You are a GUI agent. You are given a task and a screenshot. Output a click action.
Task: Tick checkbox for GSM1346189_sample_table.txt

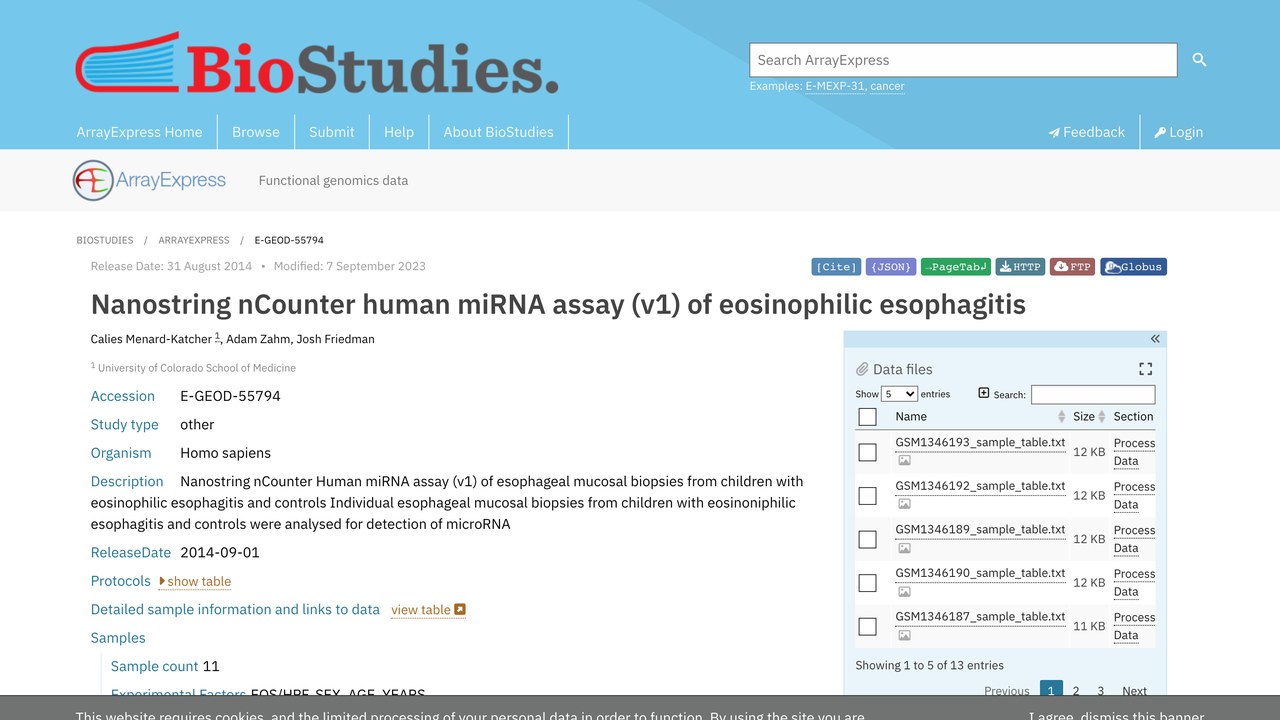tap(867, 539)
